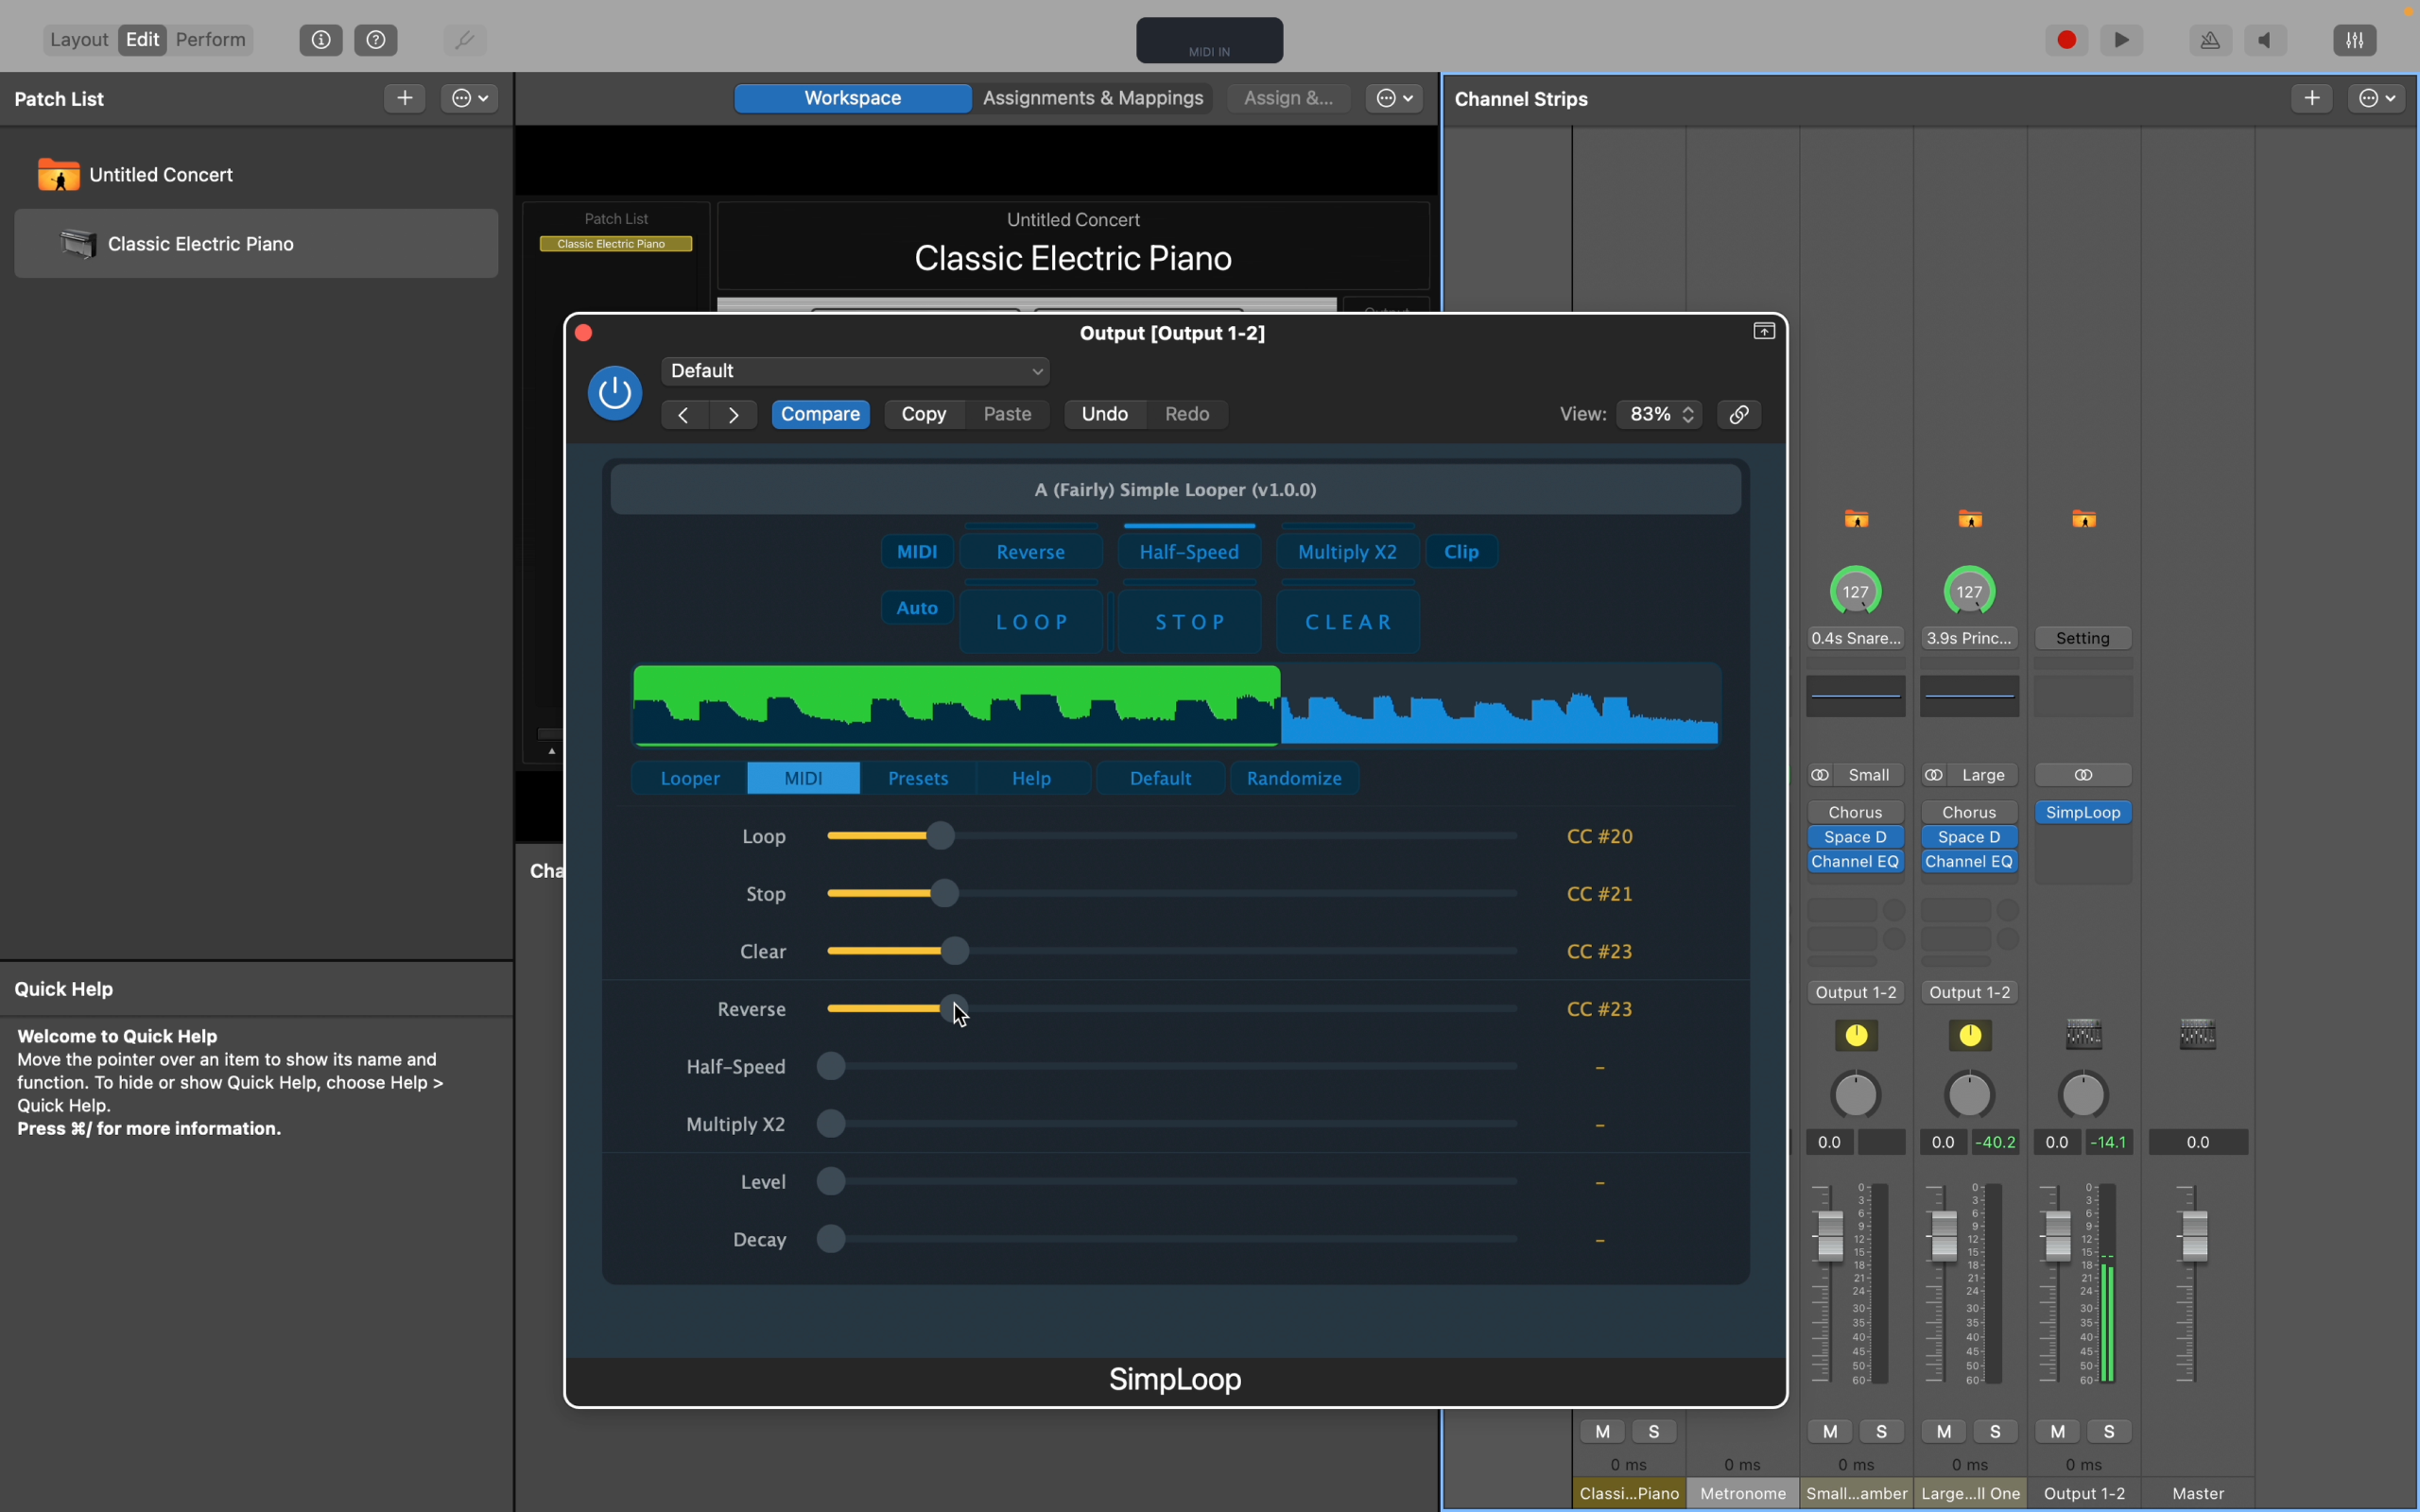Switch to Perform mode
Screen dimensions: 2420x1512
(x=211, y=40)
